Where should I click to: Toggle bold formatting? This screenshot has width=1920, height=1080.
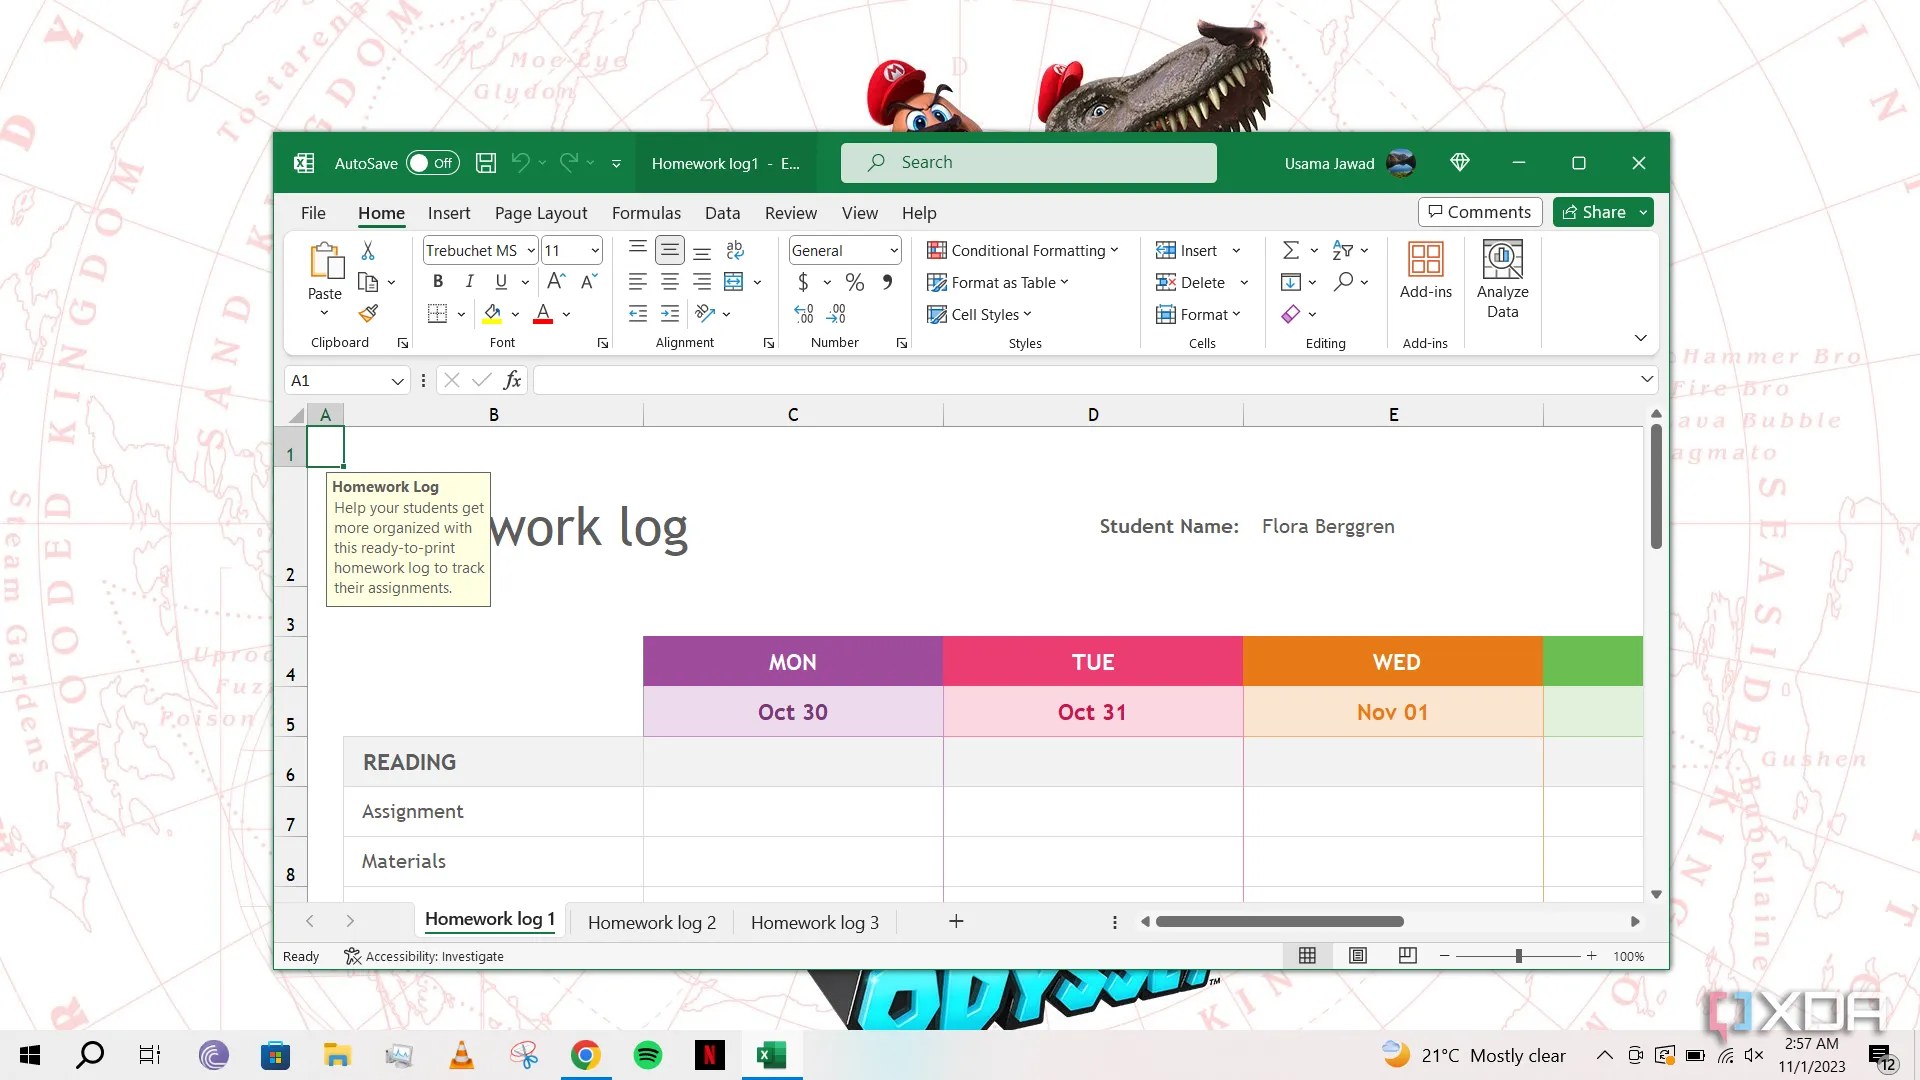point(437,282)
